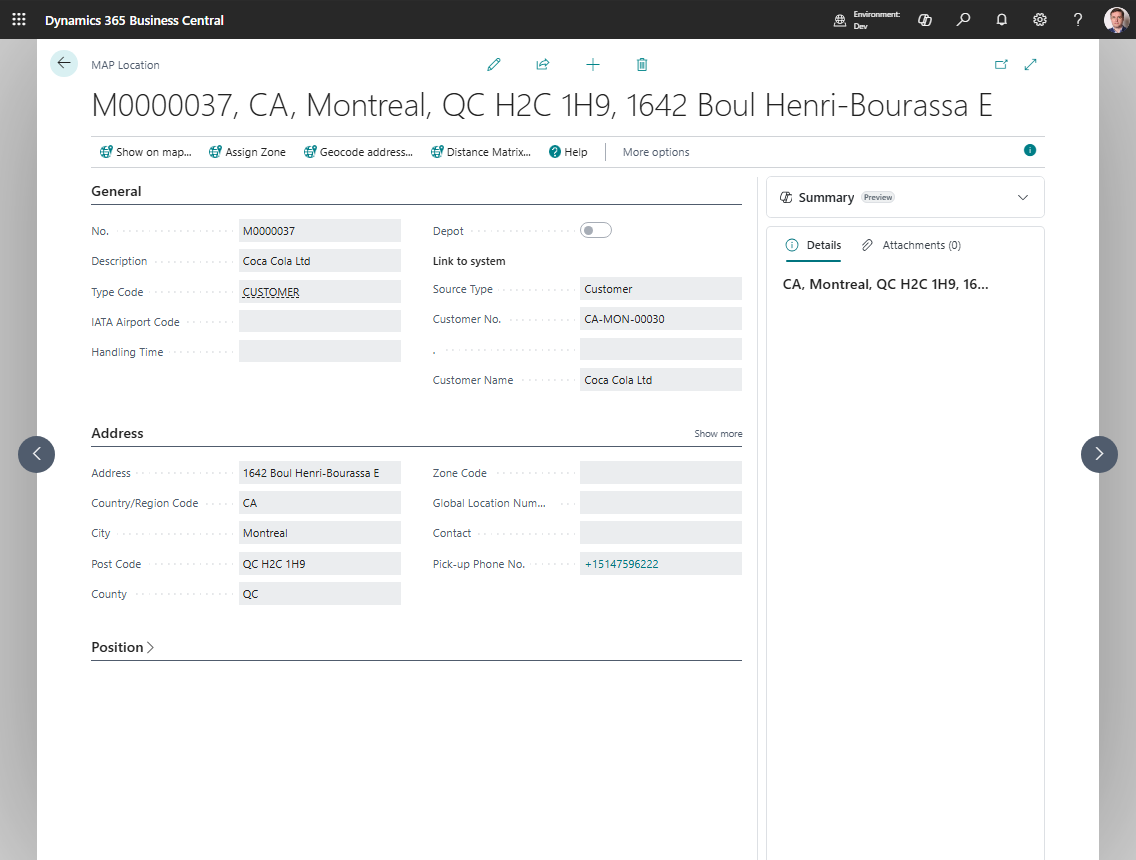Image resolution: width=1136 pixels, height=860 pixels.
Task: Open the CUSTOMER type code link
Action: point(271,292)
